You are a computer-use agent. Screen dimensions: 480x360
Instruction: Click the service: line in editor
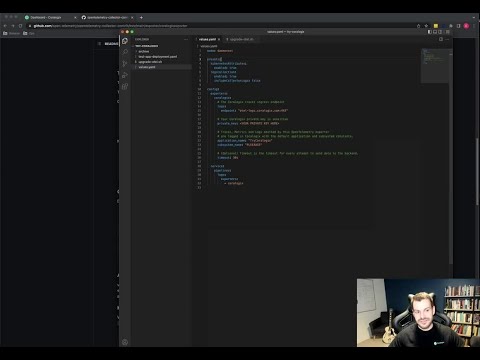(217, 166)
